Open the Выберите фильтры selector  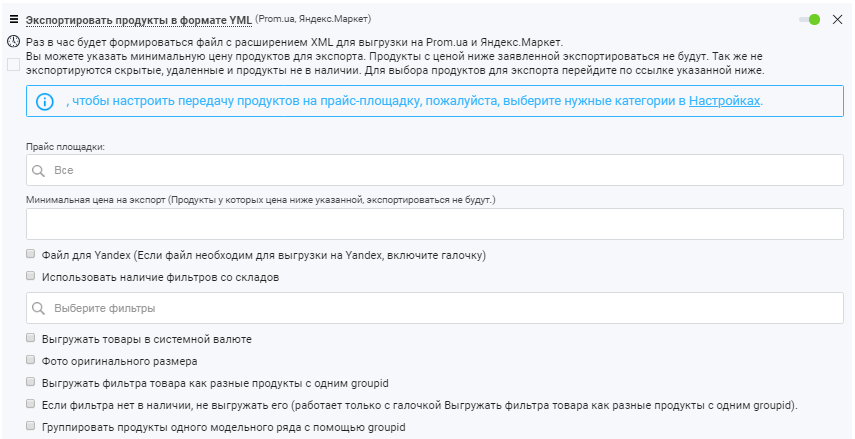click(435, 308)
